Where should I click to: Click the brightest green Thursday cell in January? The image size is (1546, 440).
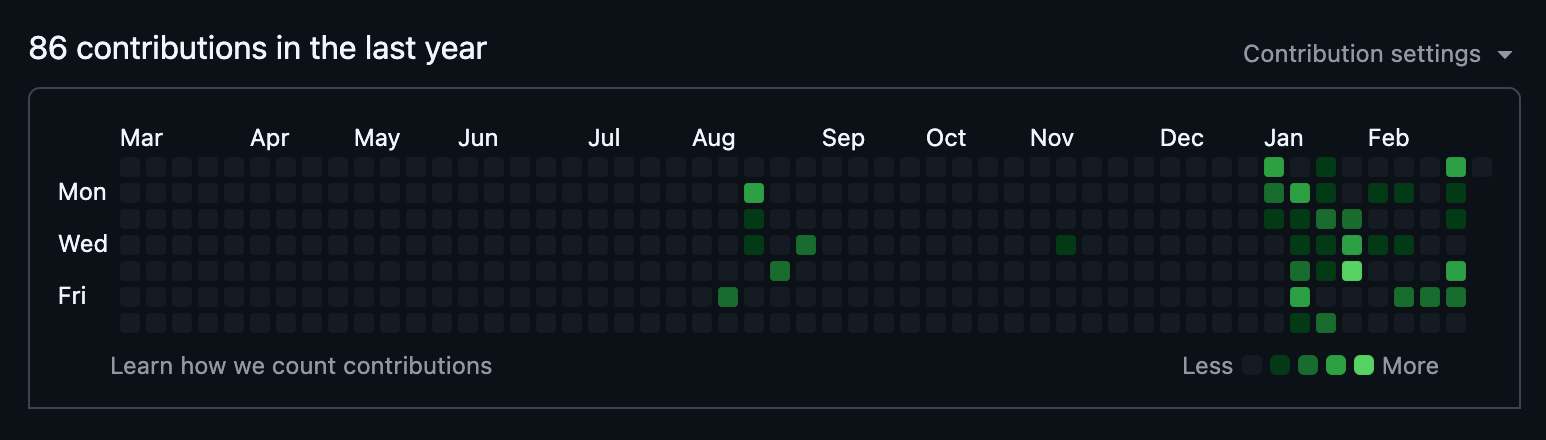[x=1352, y=271]
